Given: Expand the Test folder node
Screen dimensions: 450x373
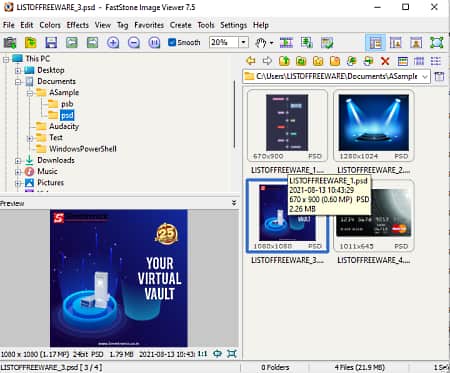Looking at the screenshot, I should pos(30,138).
